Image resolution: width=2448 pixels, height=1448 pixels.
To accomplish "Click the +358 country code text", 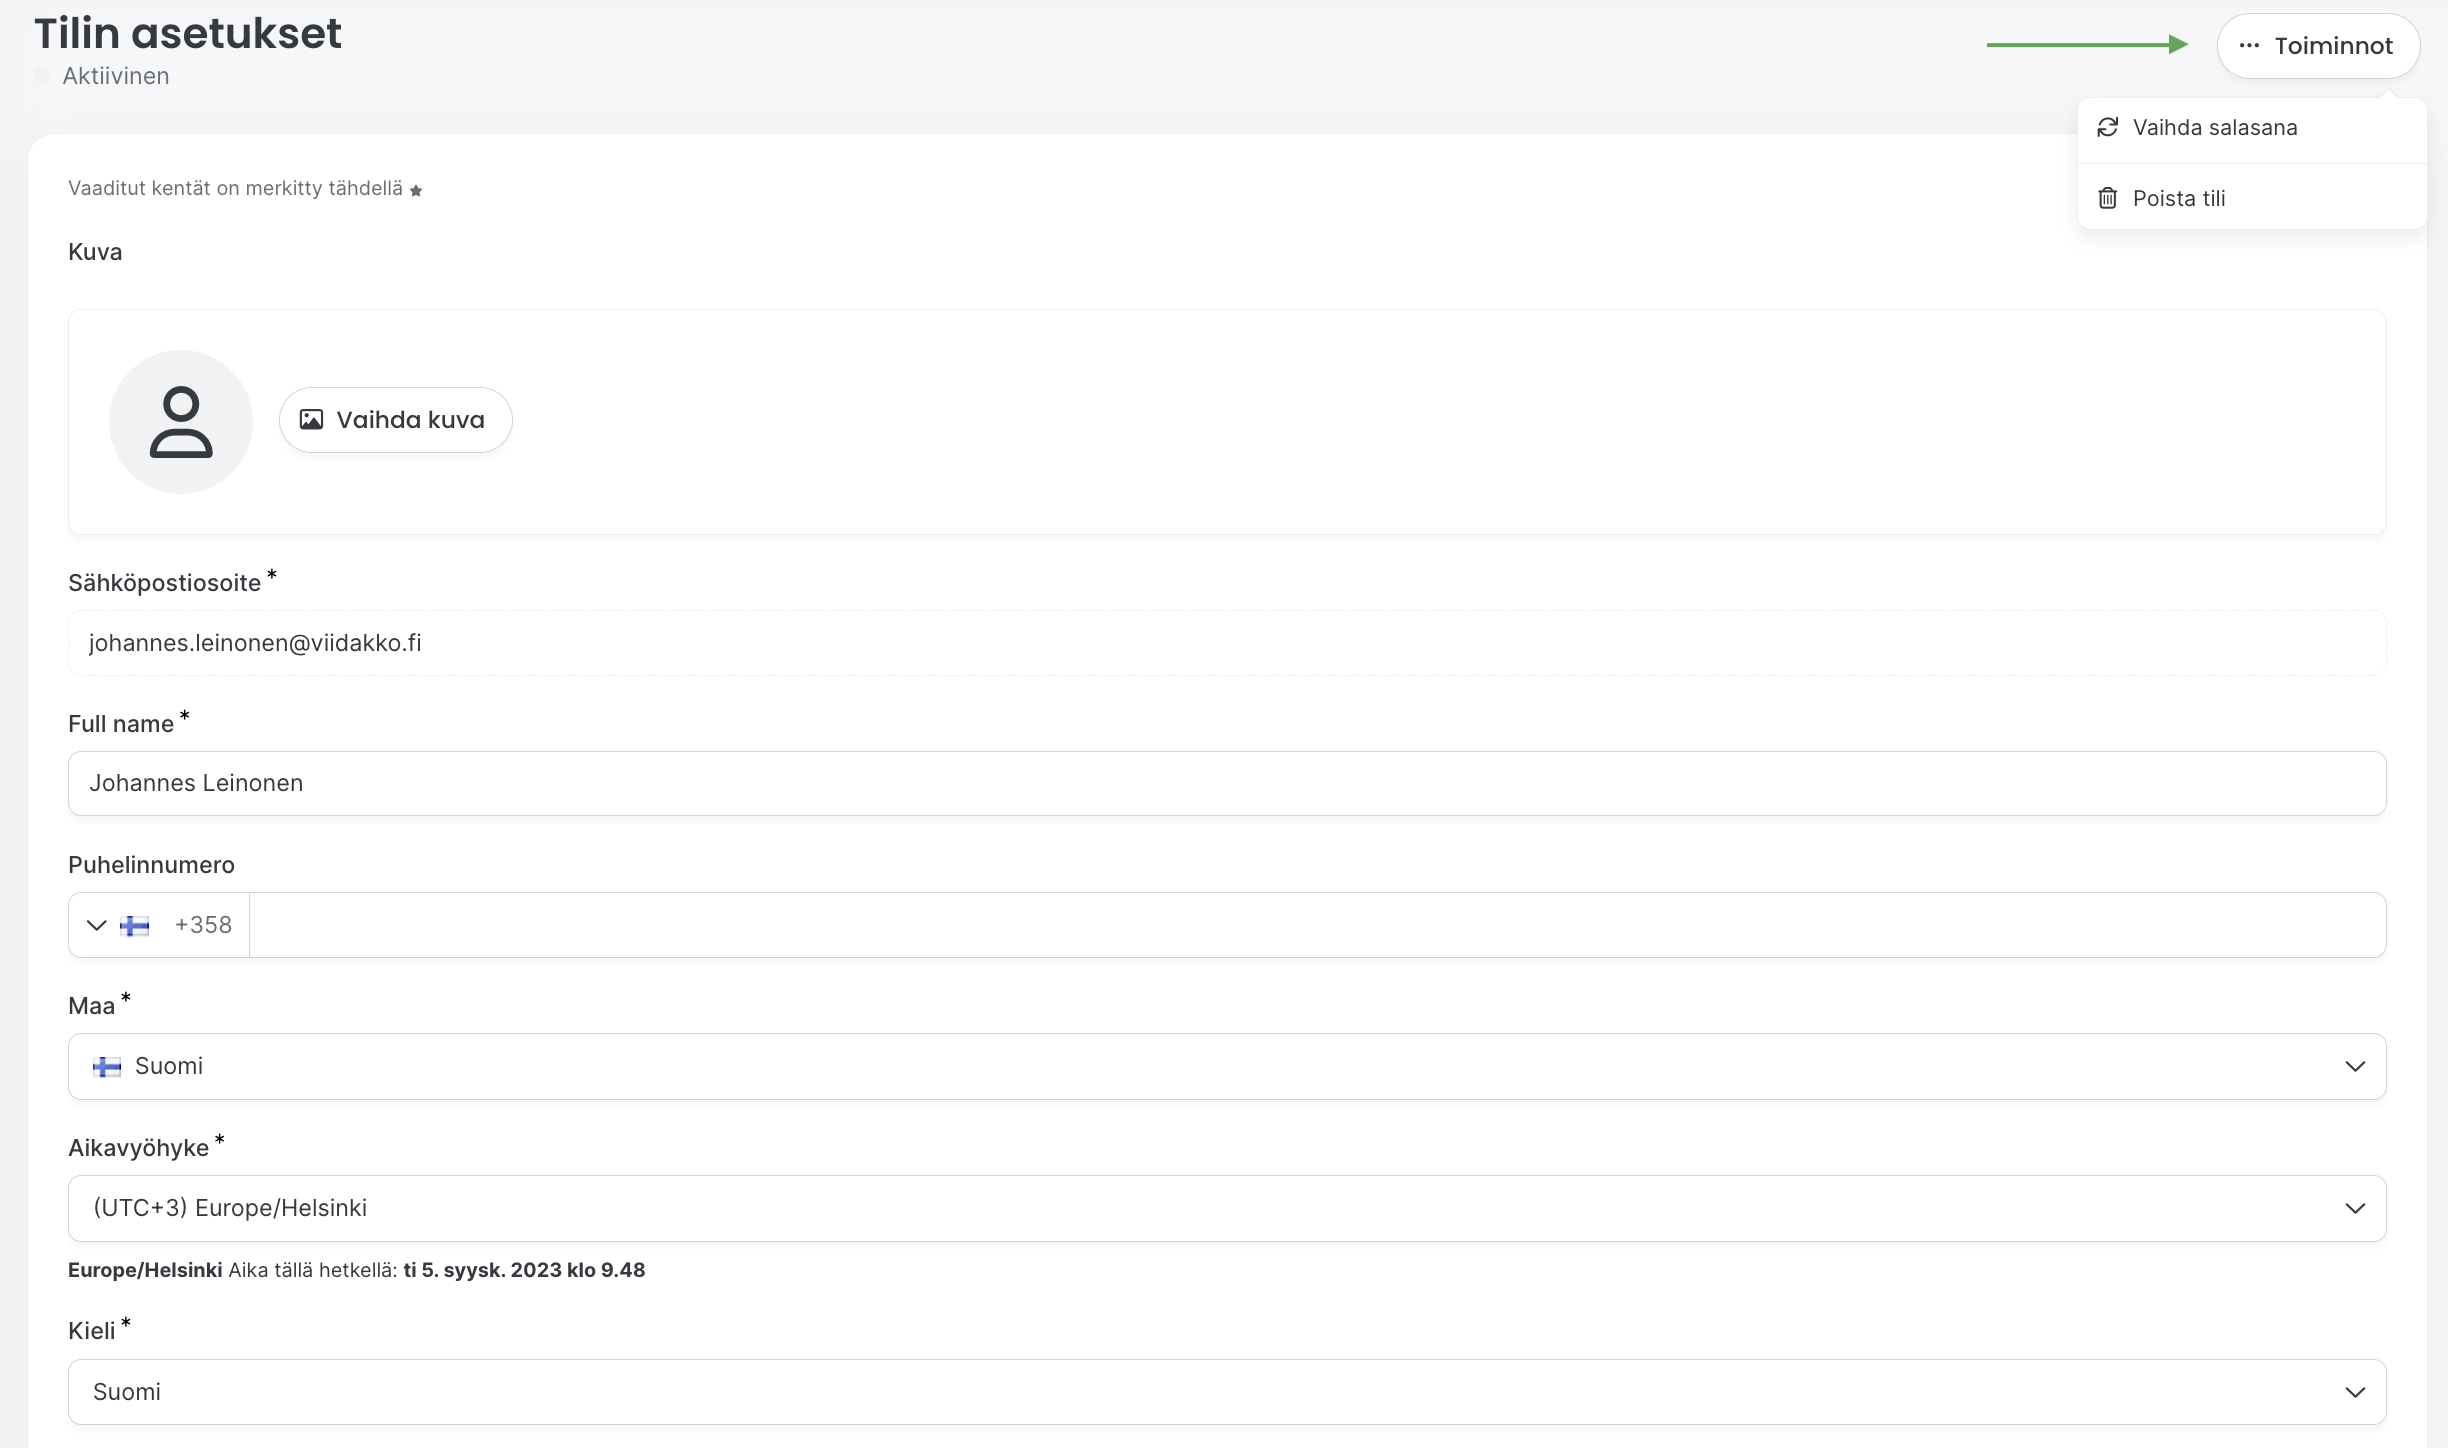I will point(203,925).
